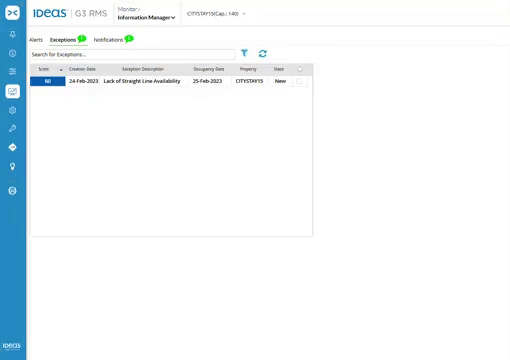Screen dimensions: 510x360
Task: Click the IDeaS logo icon at sidebar top
Action: click(x=13, y=13)
